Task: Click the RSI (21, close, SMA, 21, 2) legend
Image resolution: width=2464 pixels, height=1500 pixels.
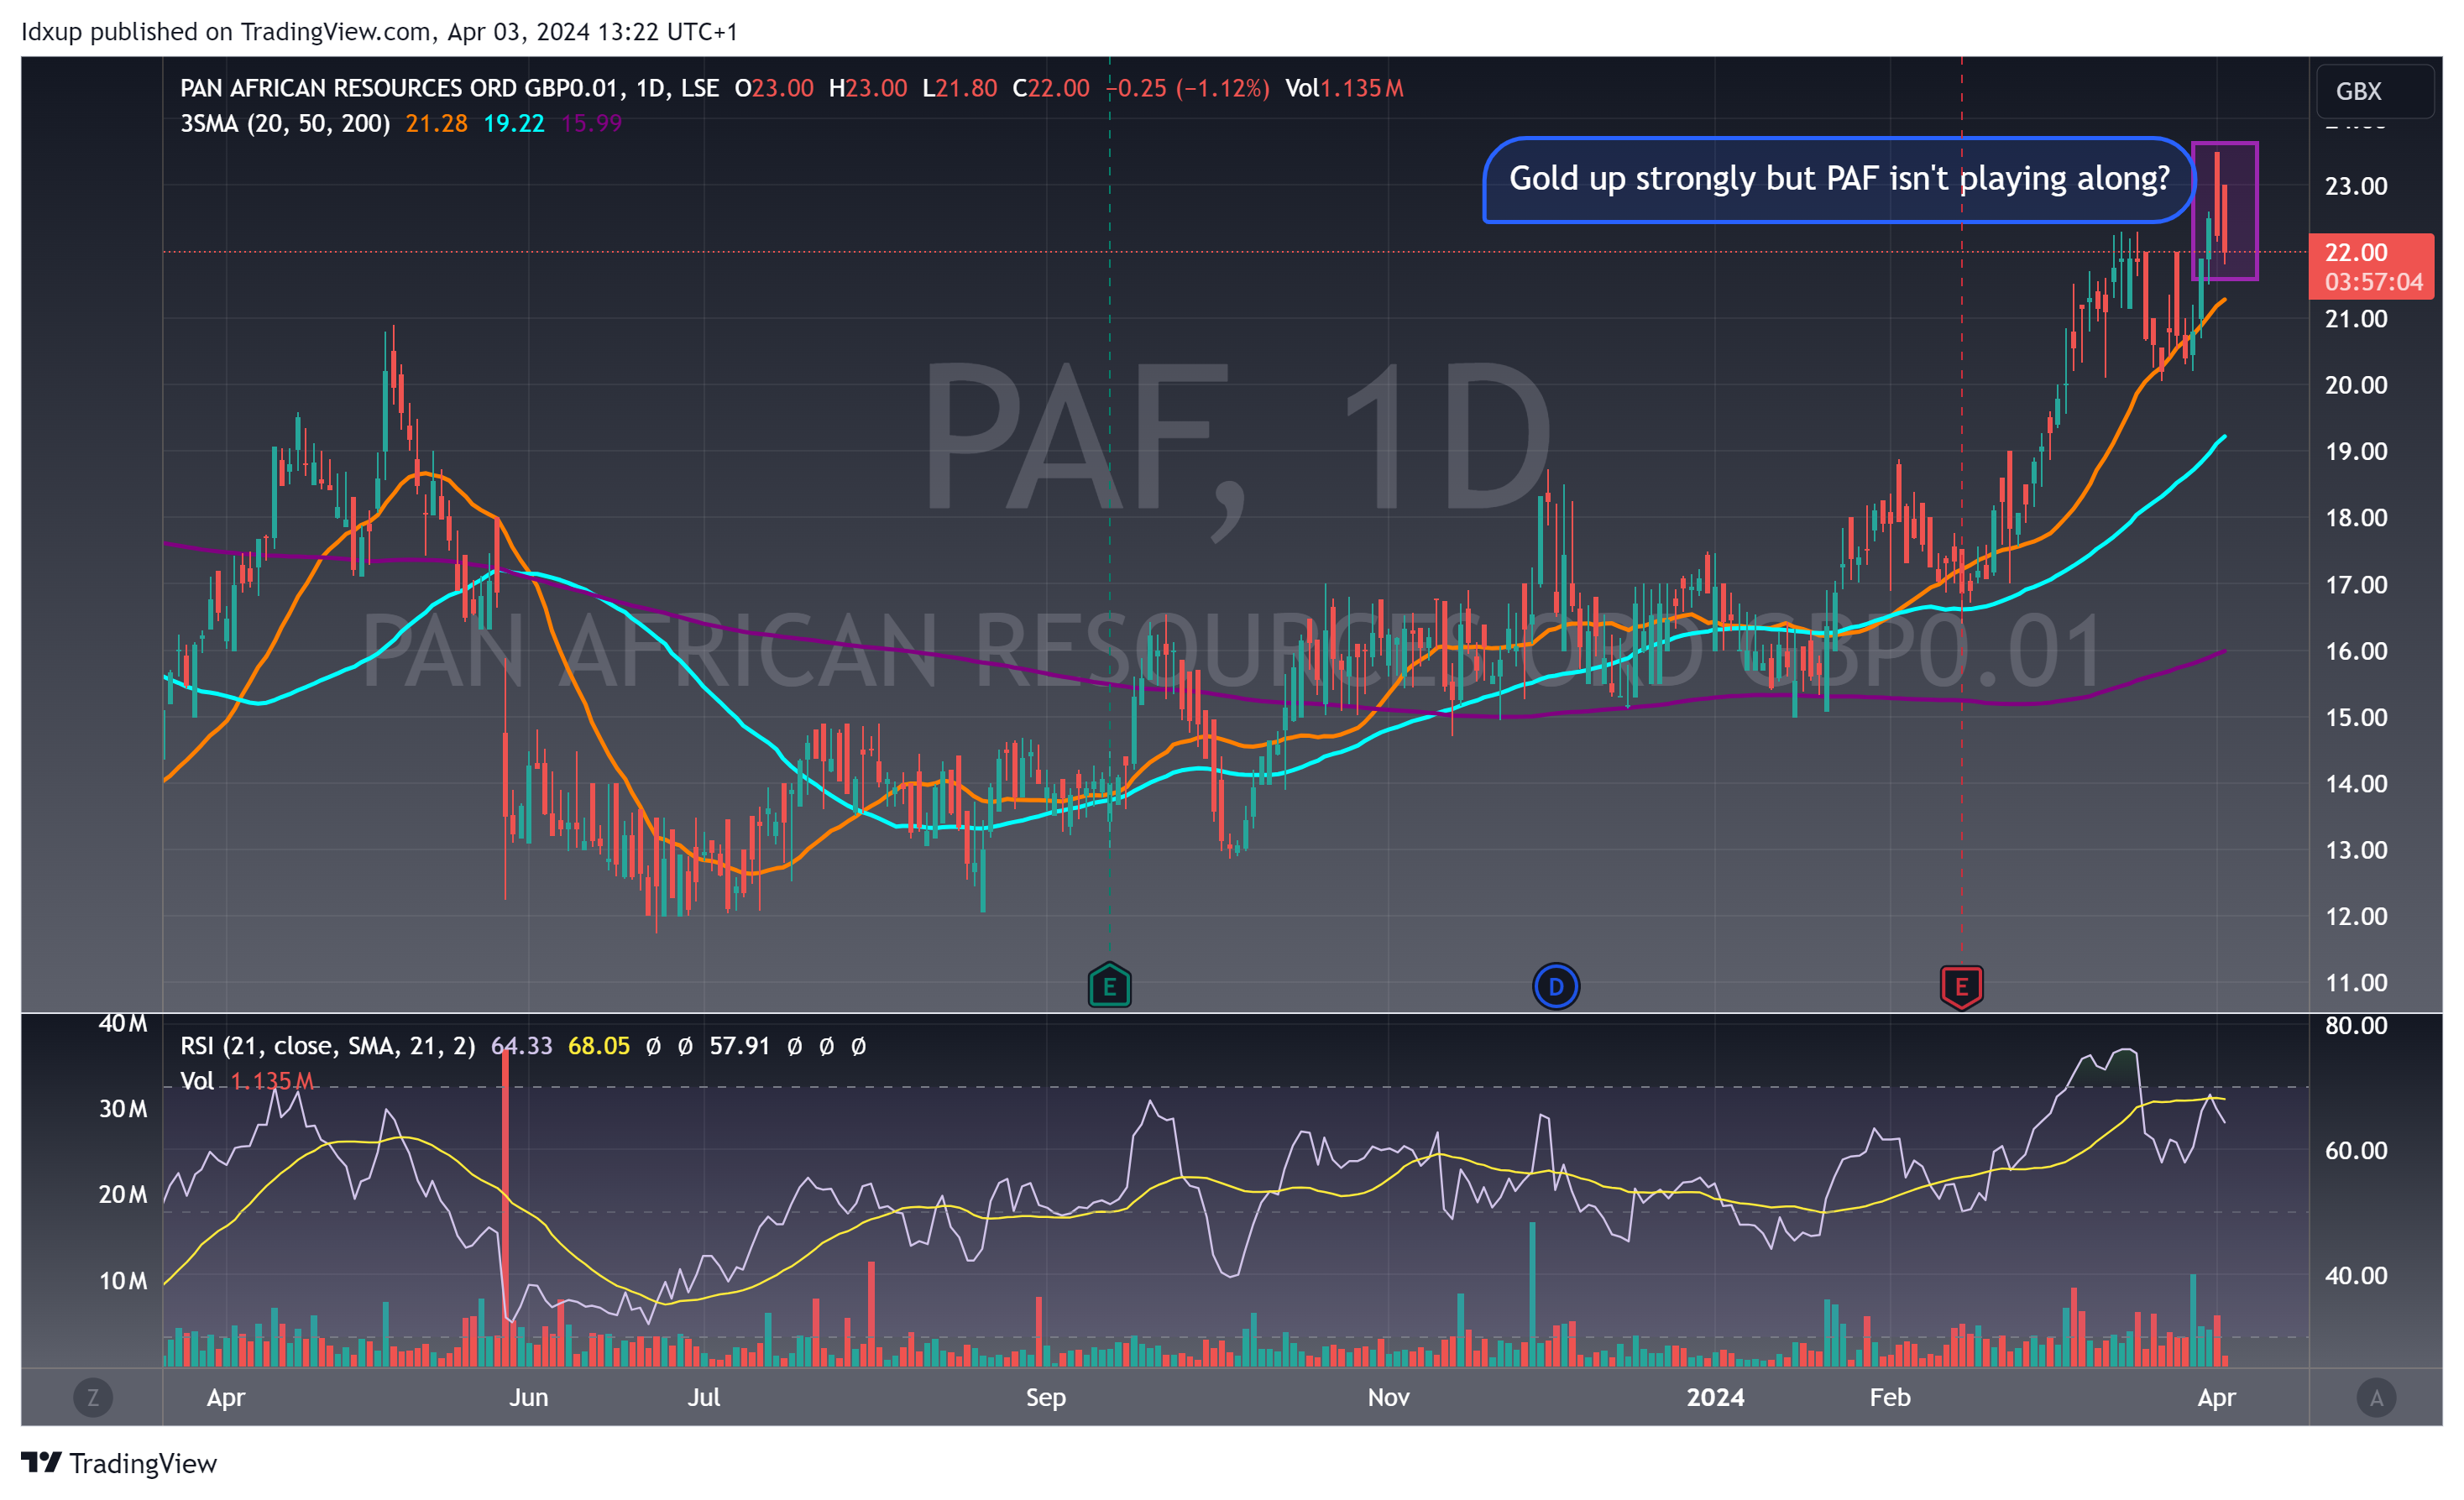Action: [x=328, y=1046]
